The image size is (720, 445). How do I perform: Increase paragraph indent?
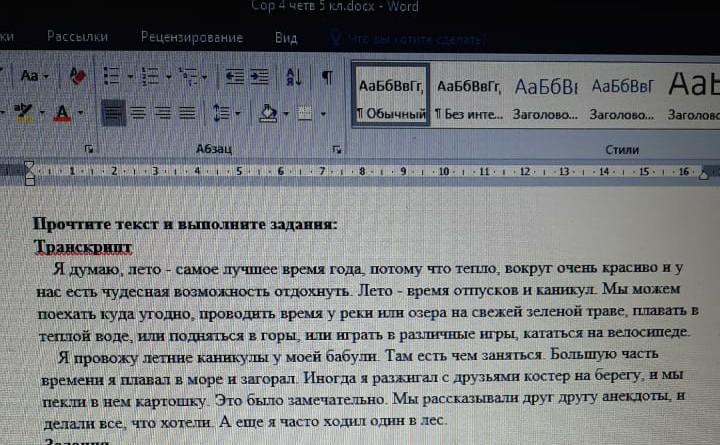pyautogui.click(x=259, y=77)
